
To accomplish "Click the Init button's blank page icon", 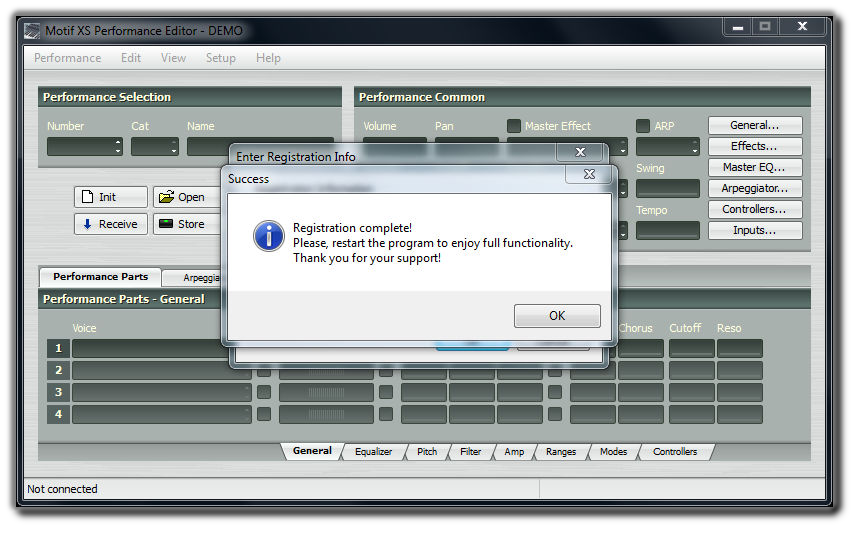I will tap(87, 197).
